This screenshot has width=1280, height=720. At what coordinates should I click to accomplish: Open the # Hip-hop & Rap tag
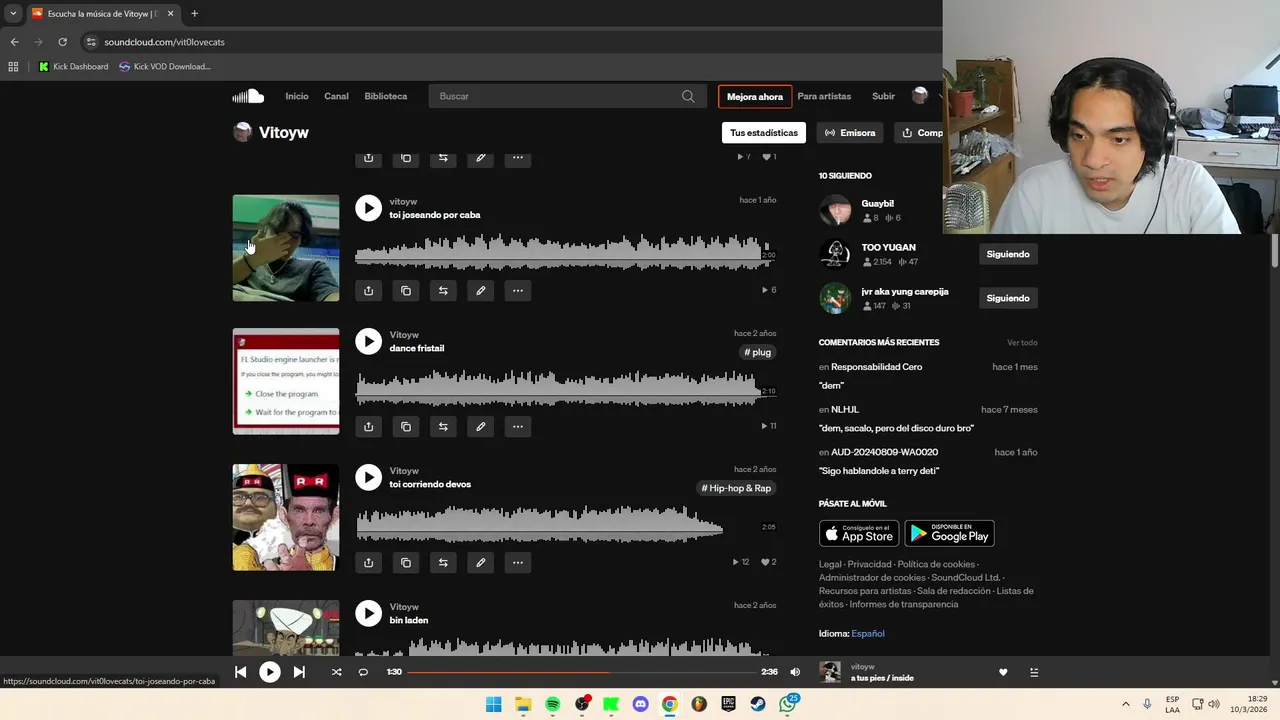click(x=737, y=488)
